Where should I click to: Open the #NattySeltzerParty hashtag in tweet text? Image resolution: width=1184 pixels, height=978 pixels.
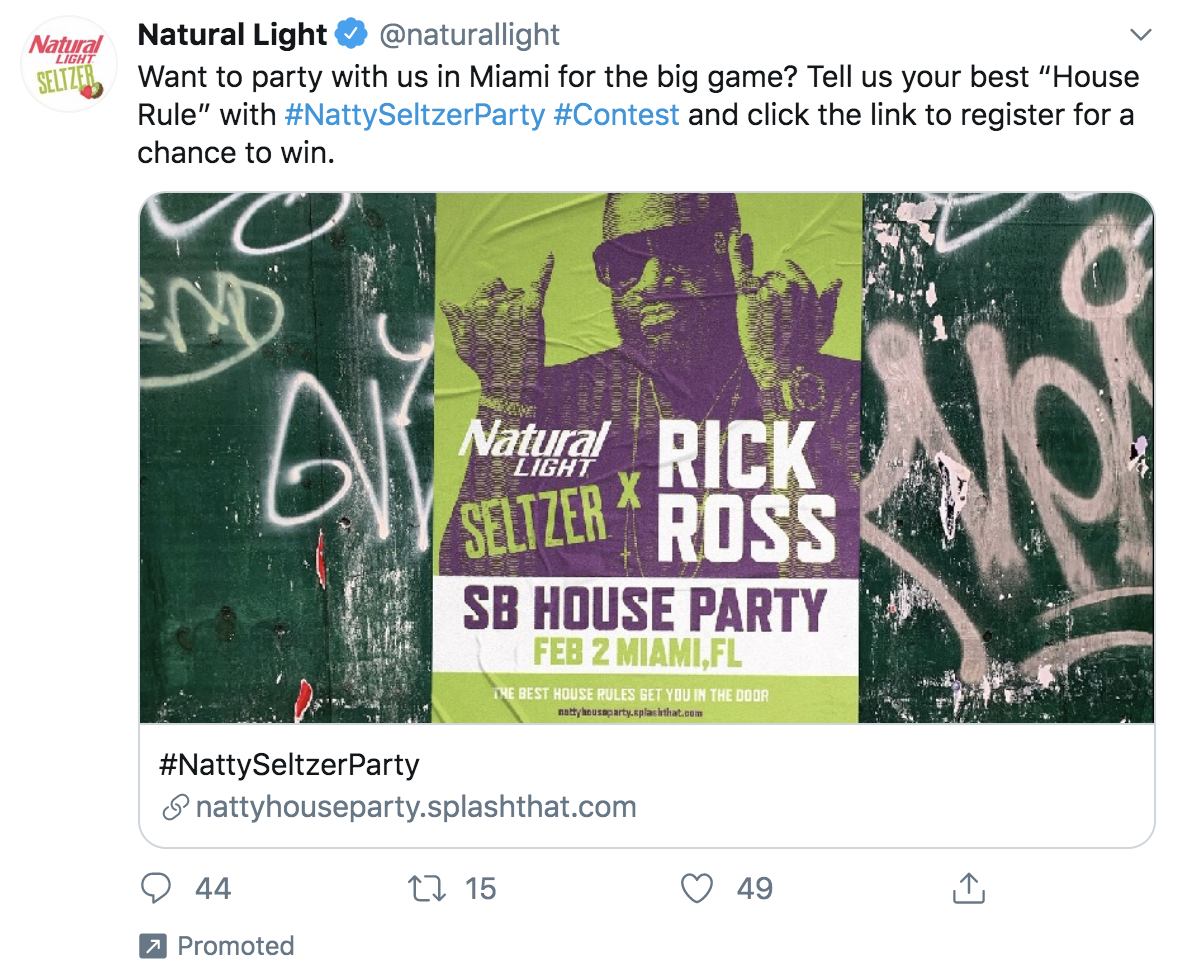tap(414, 114)
